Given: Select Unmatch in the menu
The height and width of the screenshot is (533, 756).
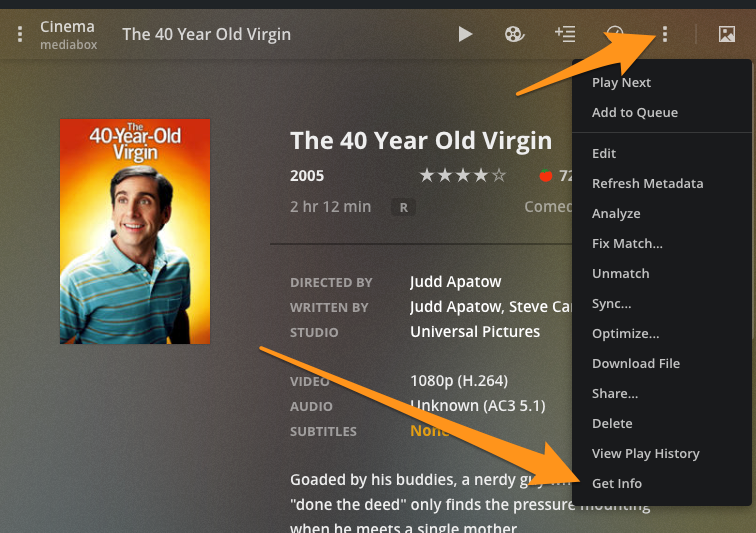Looking at the screenshot, I should tap(662, 273).
